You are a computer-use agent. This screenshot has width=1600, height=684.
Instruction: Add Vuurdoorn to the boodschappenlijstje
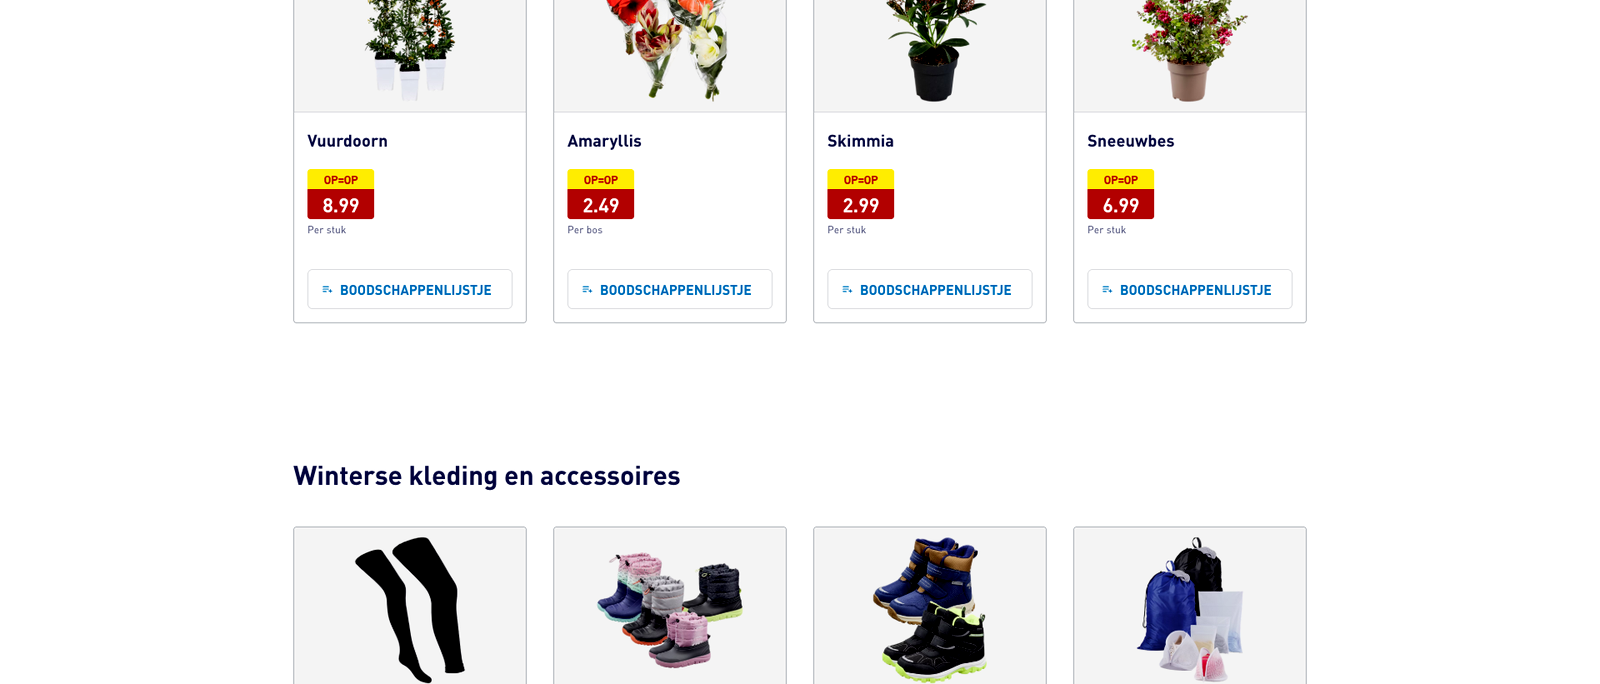(409, 289)
